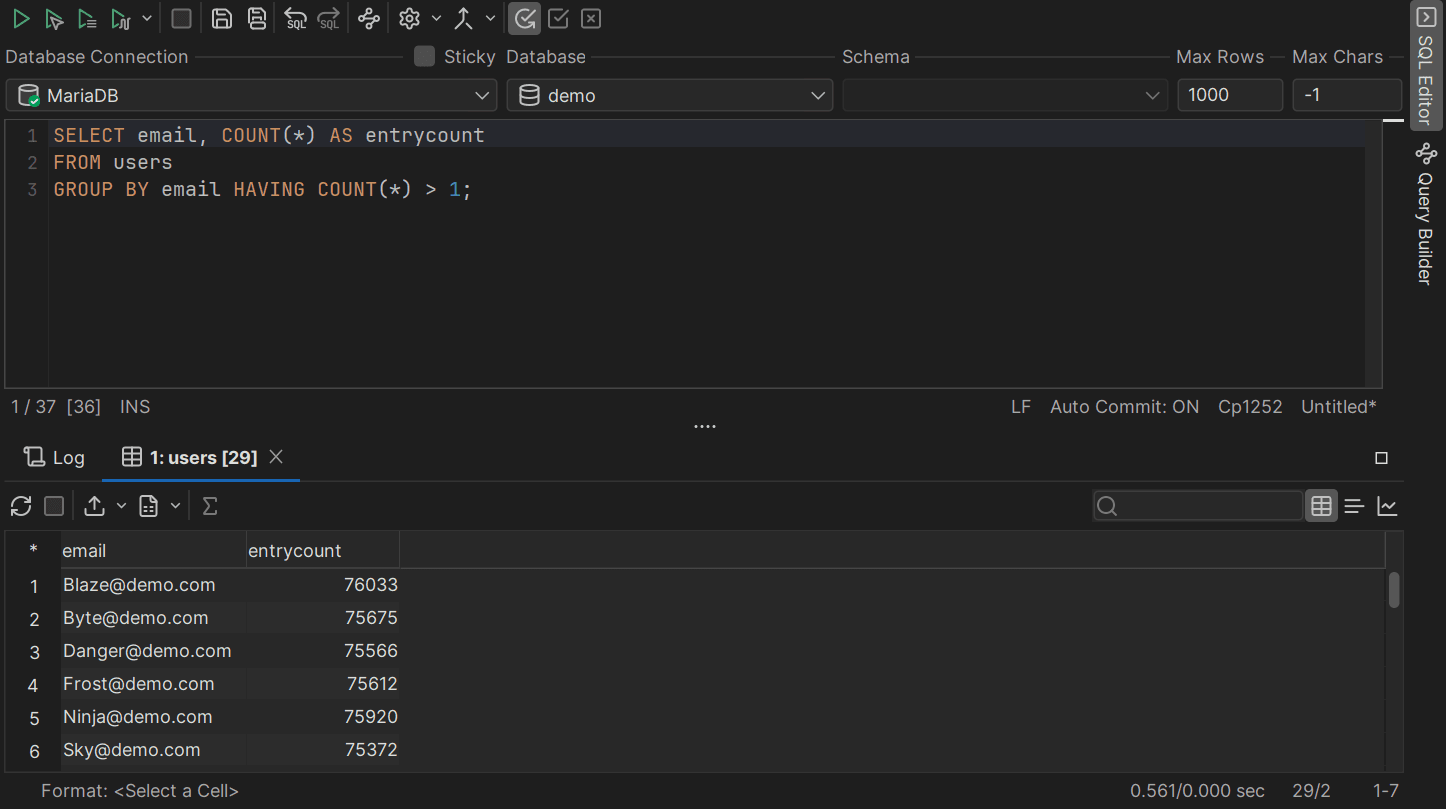Commit the current transaction
Viewport: 1446px width, 809px height.
tap(559, 18)
